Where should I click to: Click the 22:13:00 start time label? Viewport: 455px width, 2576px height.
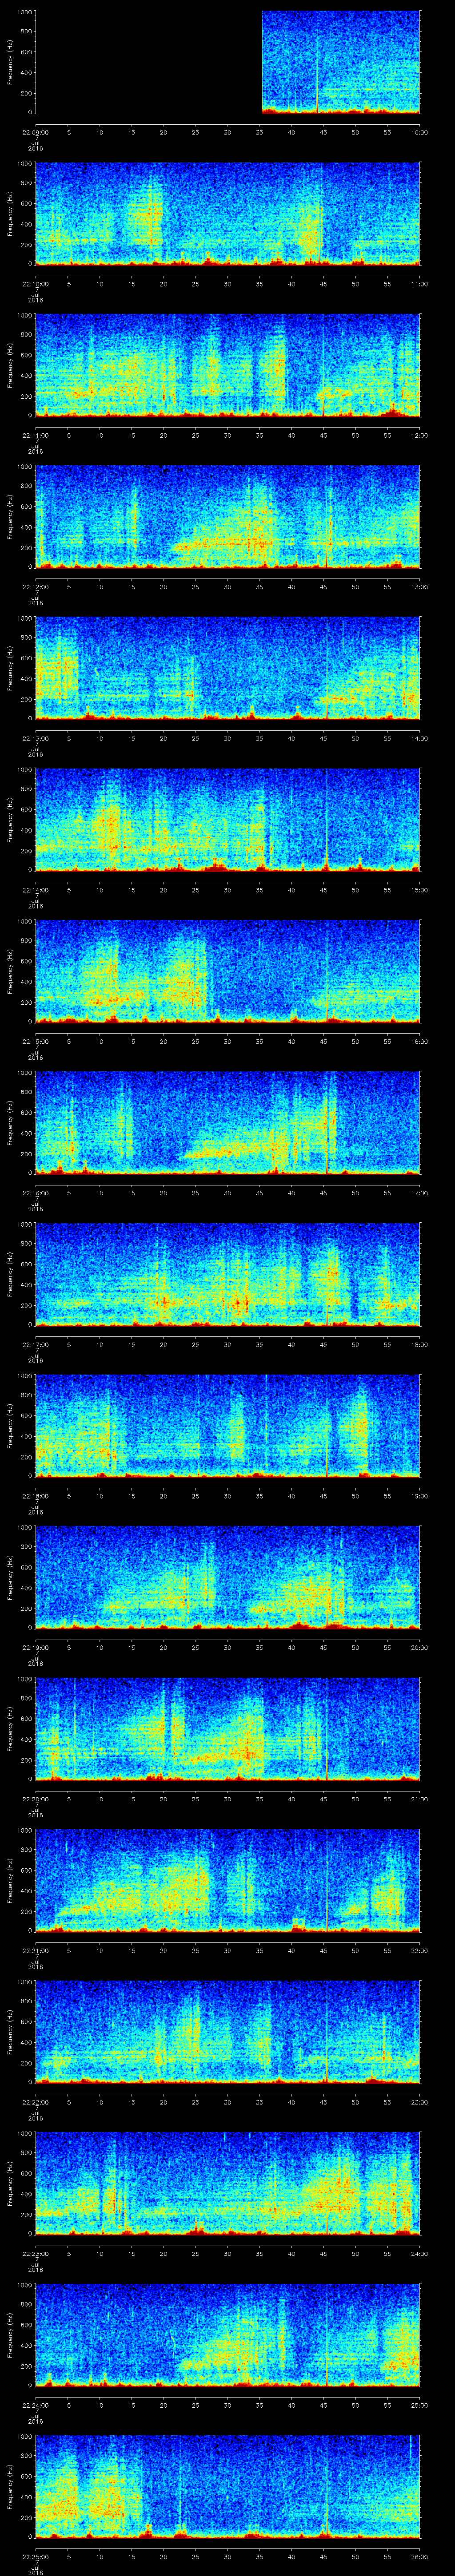(x=35, y=738)
